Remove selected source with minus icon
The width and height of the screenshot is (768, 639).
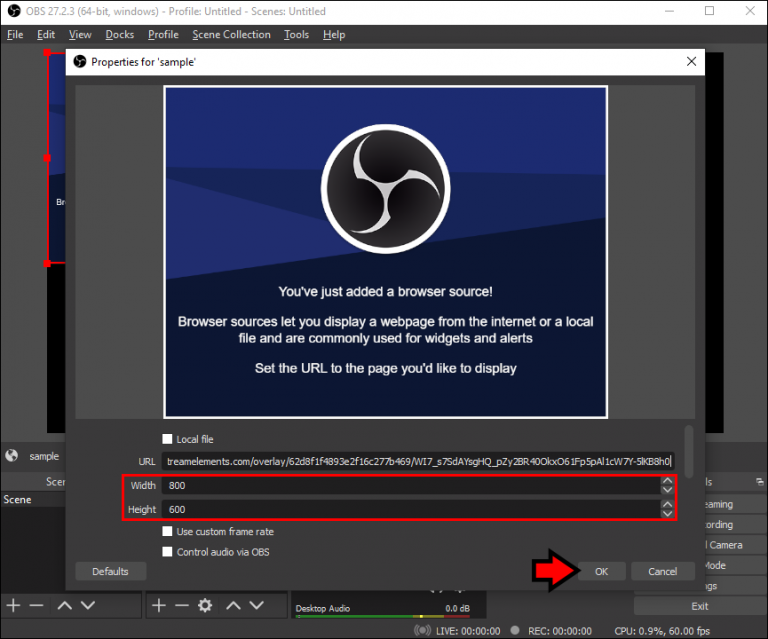[x=182, y=606]
